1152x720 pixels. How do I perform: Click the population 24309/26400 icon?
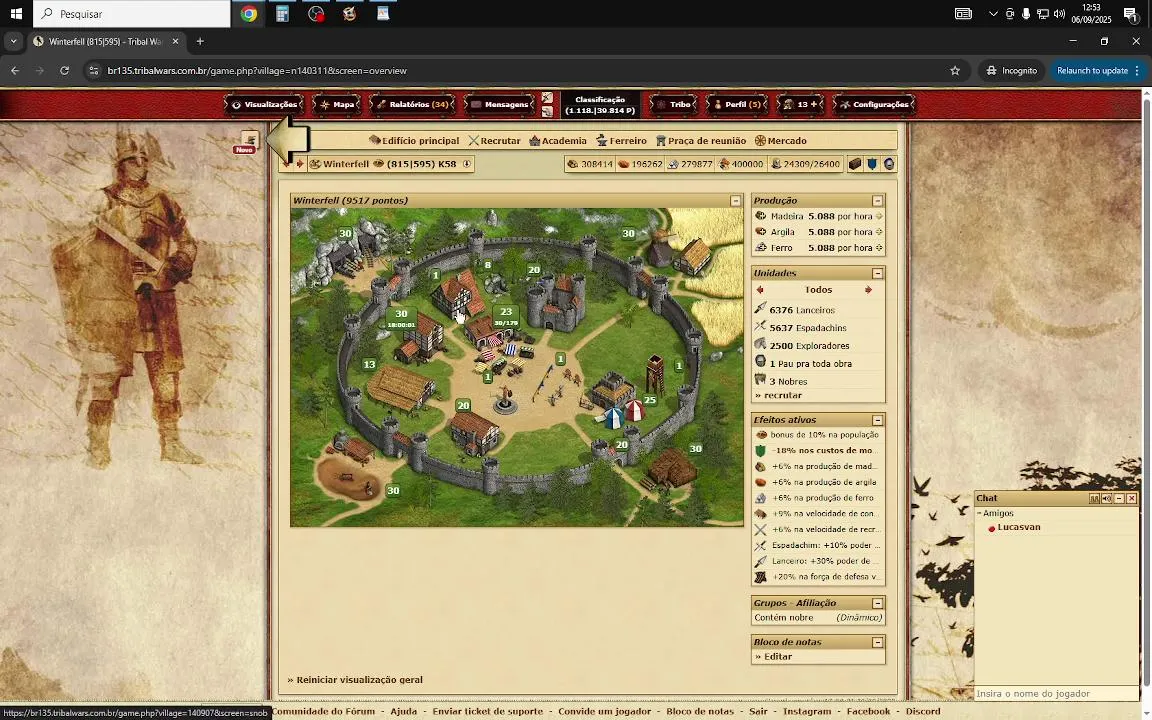[x=776, y=164]
